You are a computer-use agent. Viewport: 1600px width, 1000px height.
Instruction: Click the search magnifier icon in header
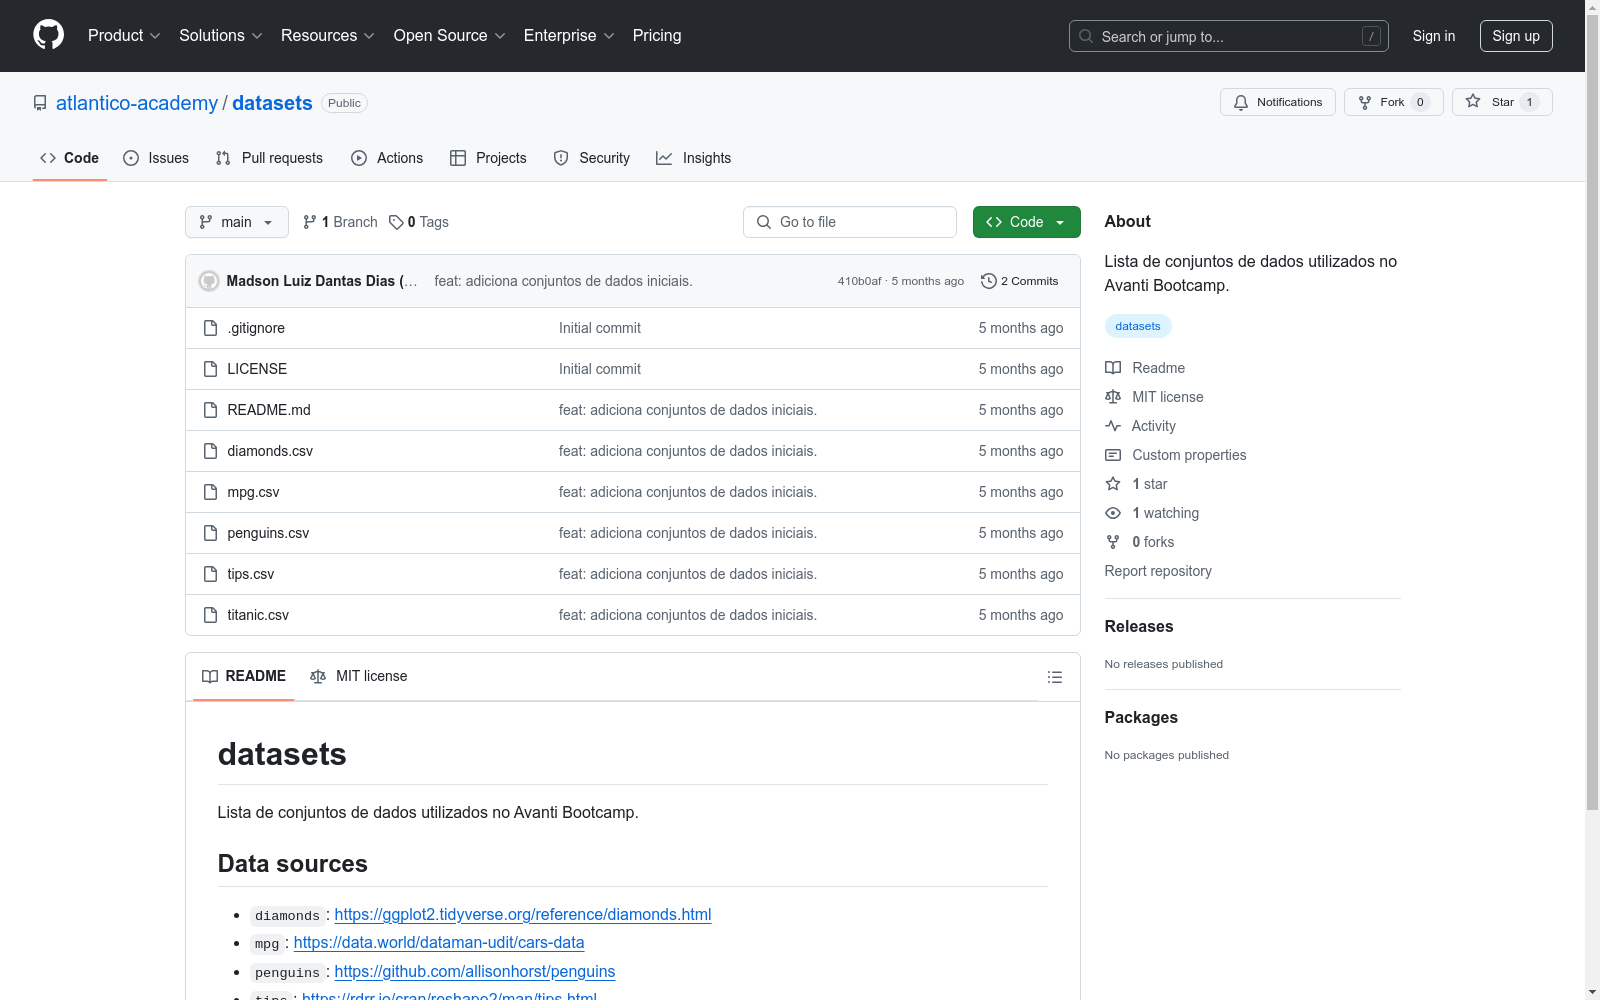click(1086, 36)
